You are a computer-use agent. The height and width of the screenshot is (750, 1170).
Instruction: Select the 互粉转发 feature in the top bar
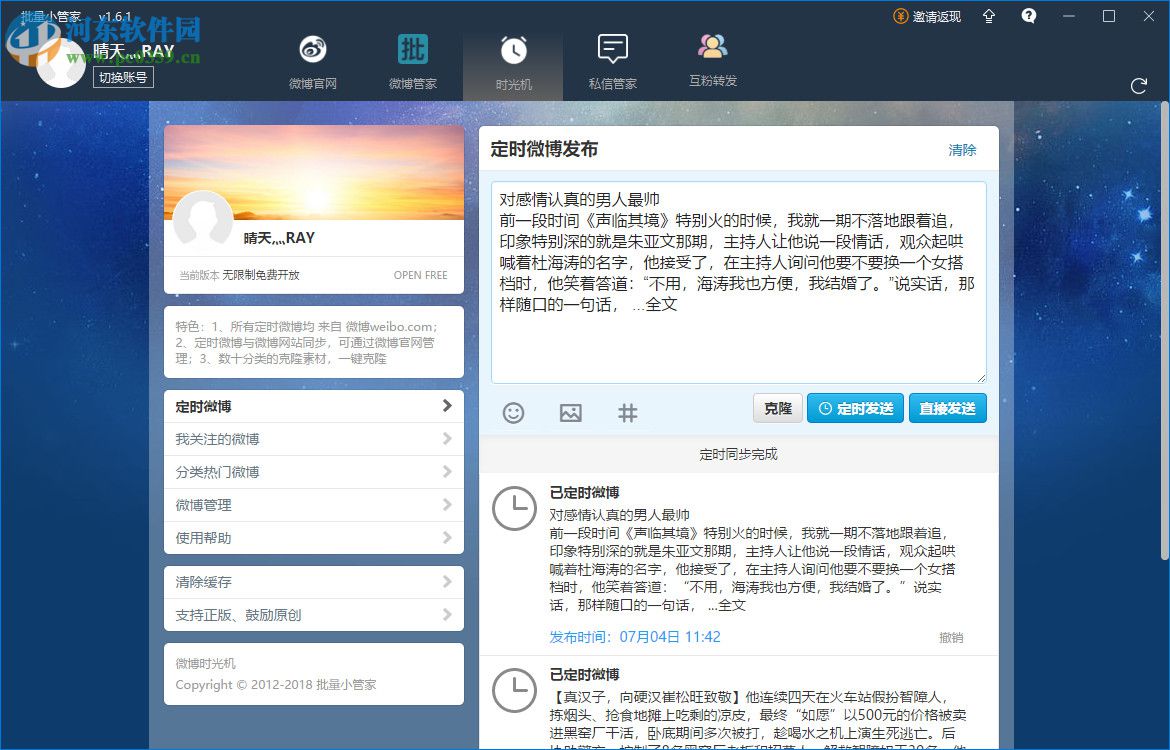712,60
